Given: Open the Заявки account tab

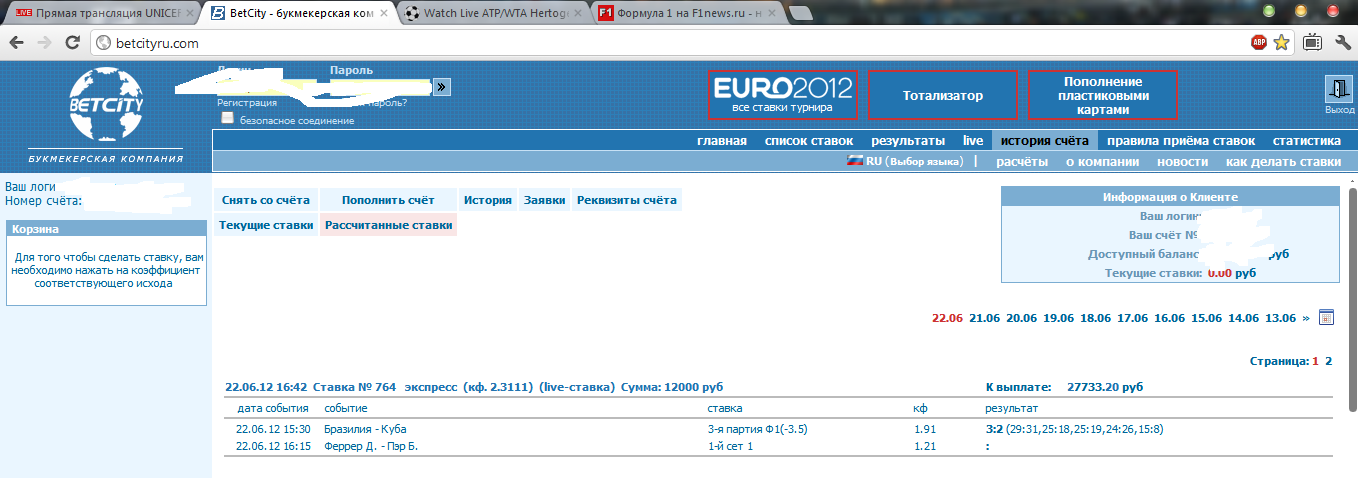Looking at the screenshot, I should coord(545,200).
